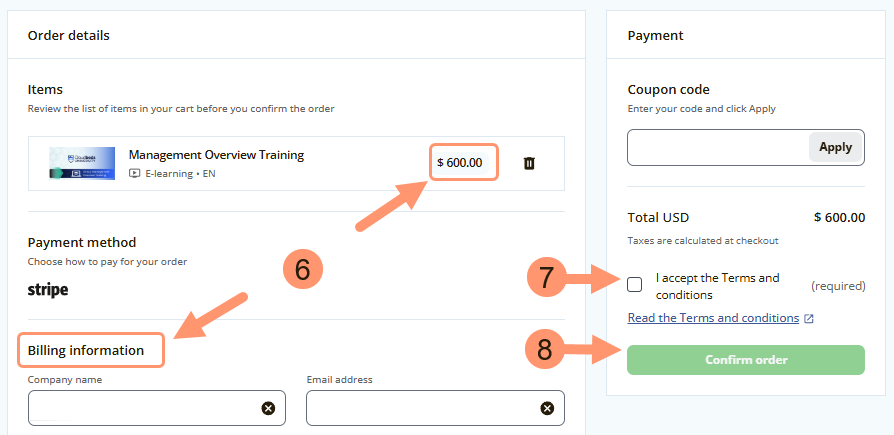Viewport: 894px width, 435px height.
Task: Click the external link icon beside Terms link
Action: 809,319
